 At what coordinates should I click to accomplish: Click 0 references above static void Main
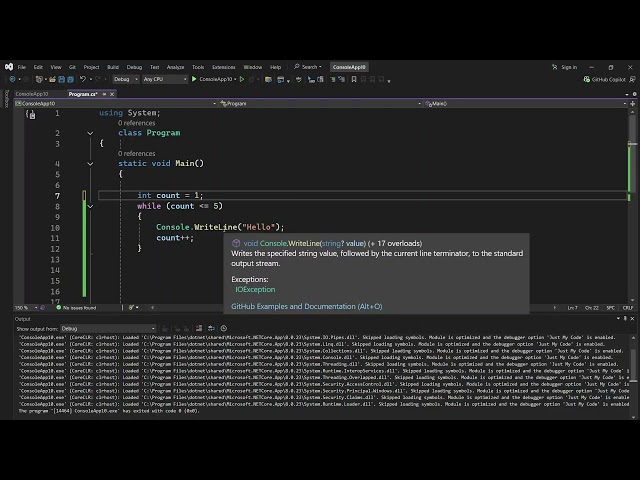tap(136, 153)
